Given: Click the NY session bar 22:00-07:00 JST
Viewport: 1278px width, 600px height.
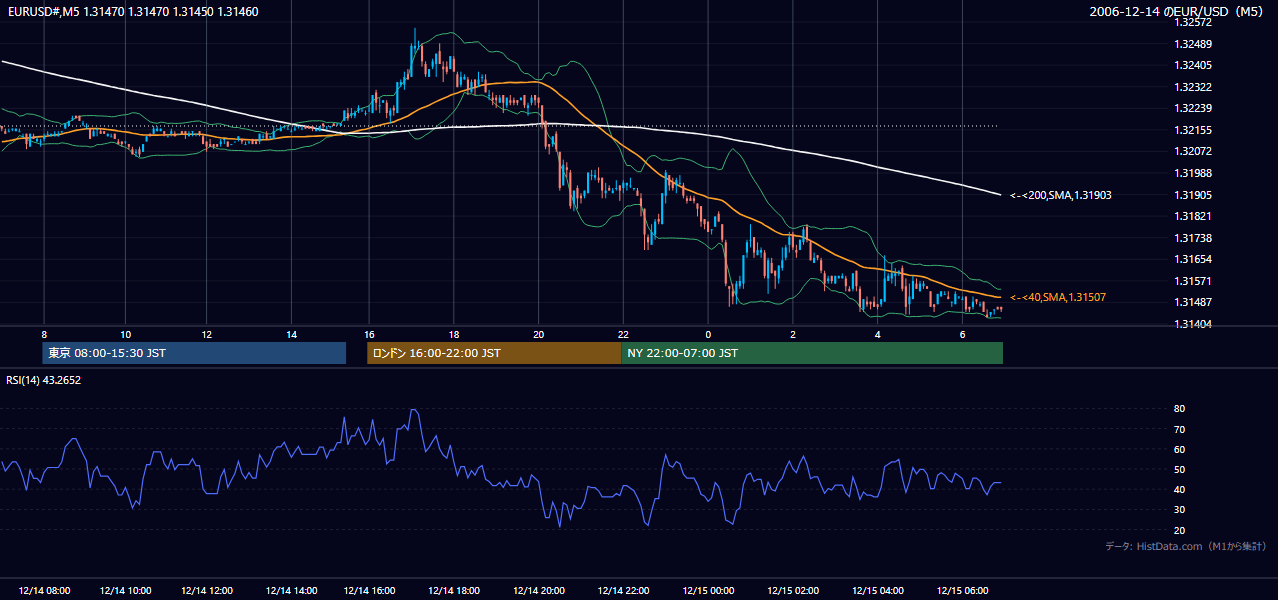Looking at the screenshot, I should tap(812, 353).
